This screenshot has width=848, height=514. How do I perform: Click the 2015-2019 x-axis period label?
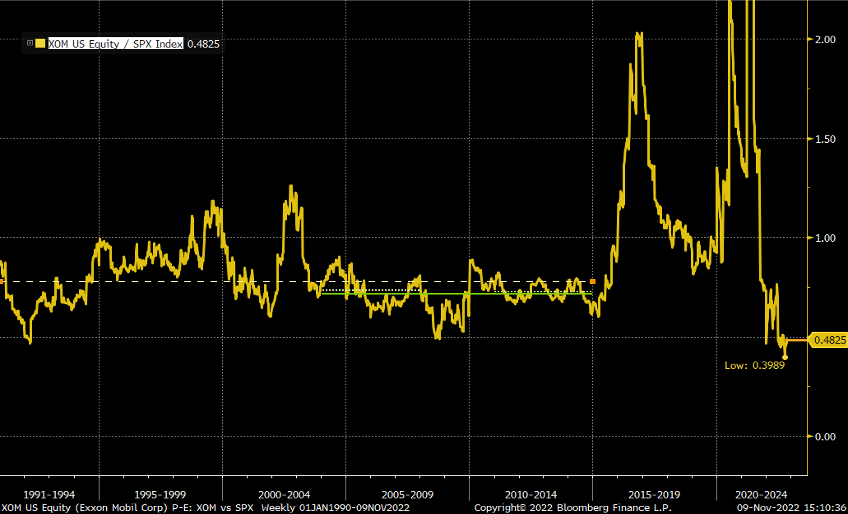pos(654,495)
